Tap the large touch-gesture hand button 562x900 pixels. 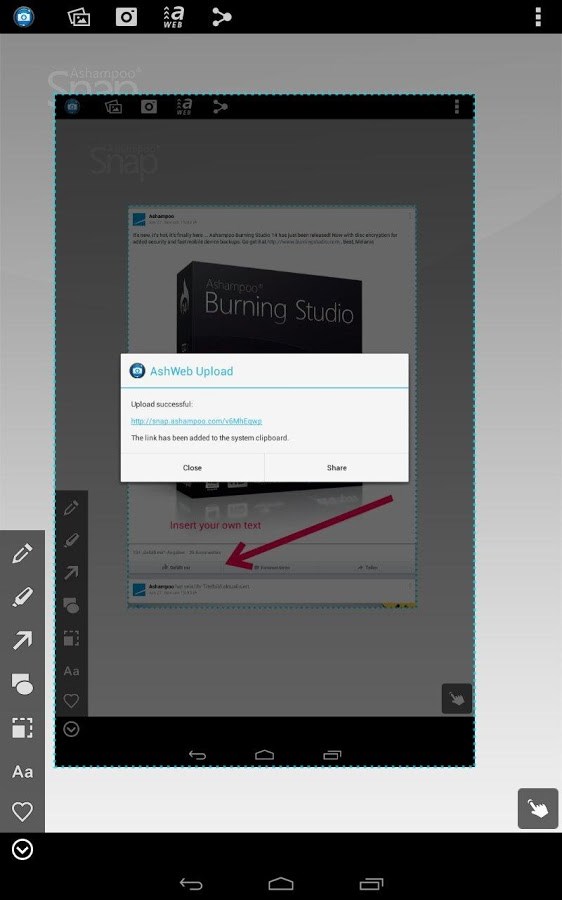pos(538,808)
